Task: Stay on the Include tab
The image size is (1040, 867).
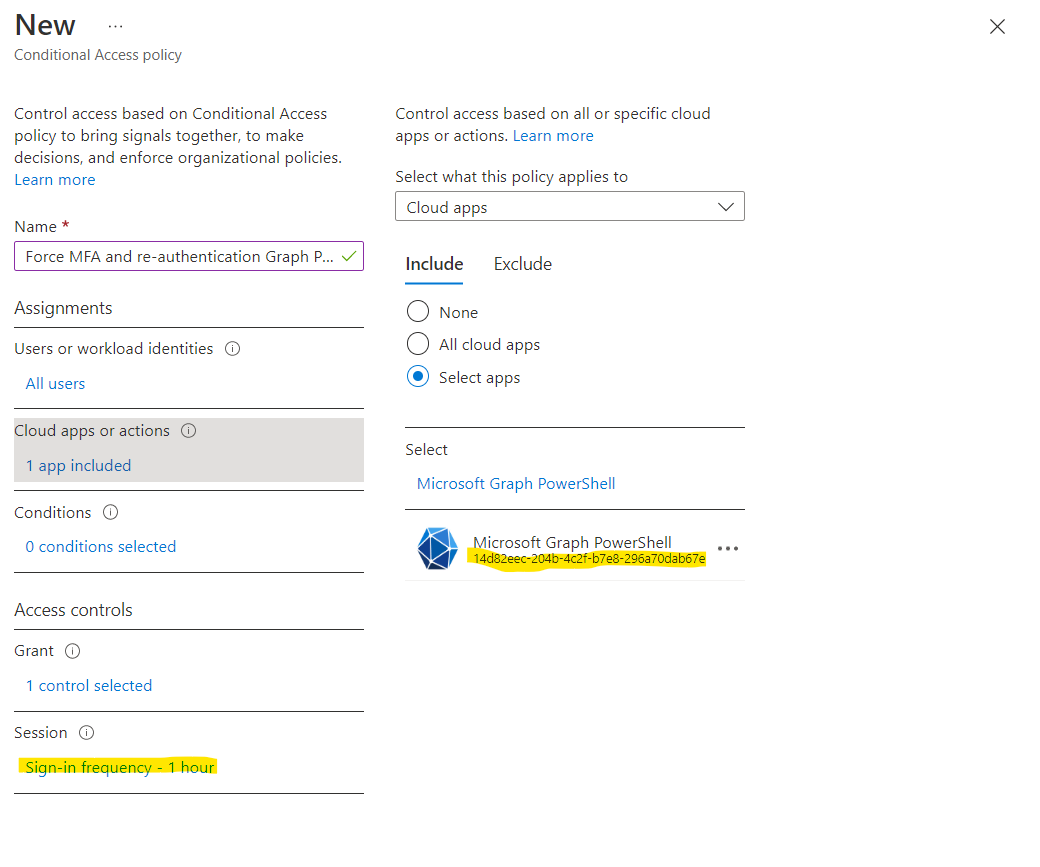Action: (433, 263)
